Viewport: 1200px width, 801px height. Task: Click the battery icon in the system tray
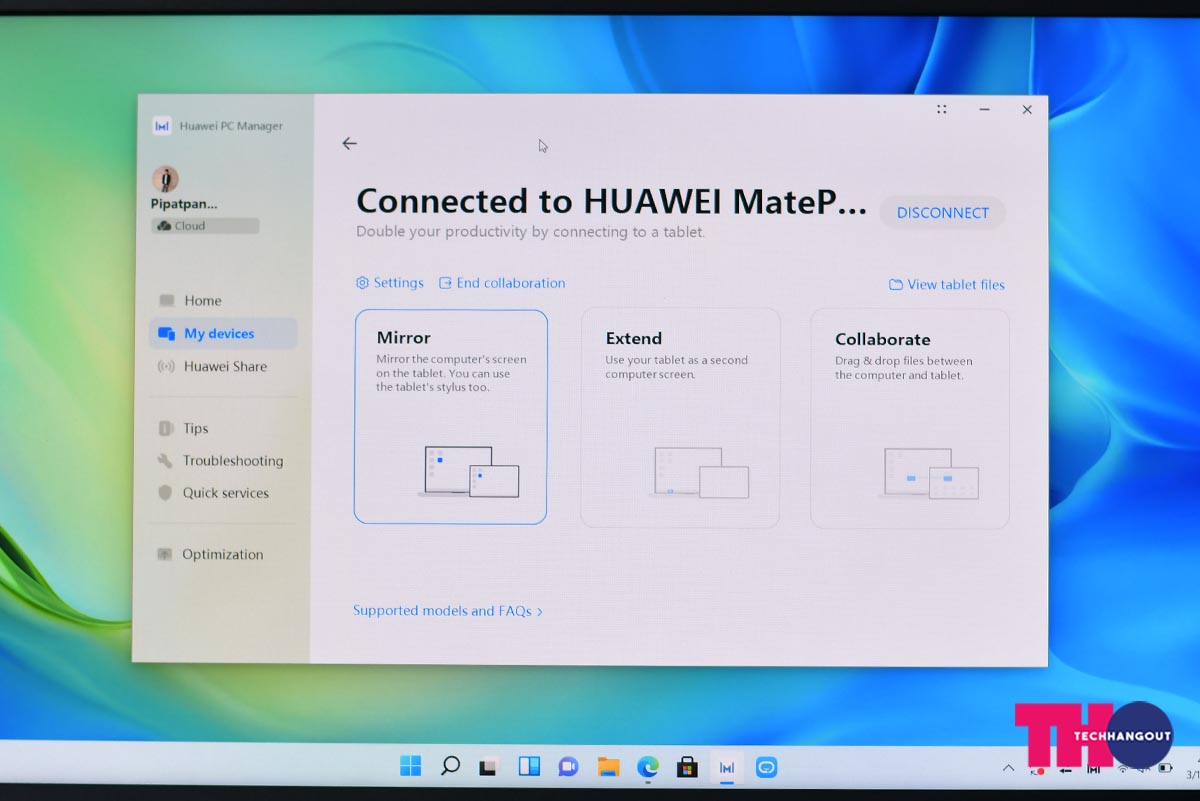pos(1166,768)
